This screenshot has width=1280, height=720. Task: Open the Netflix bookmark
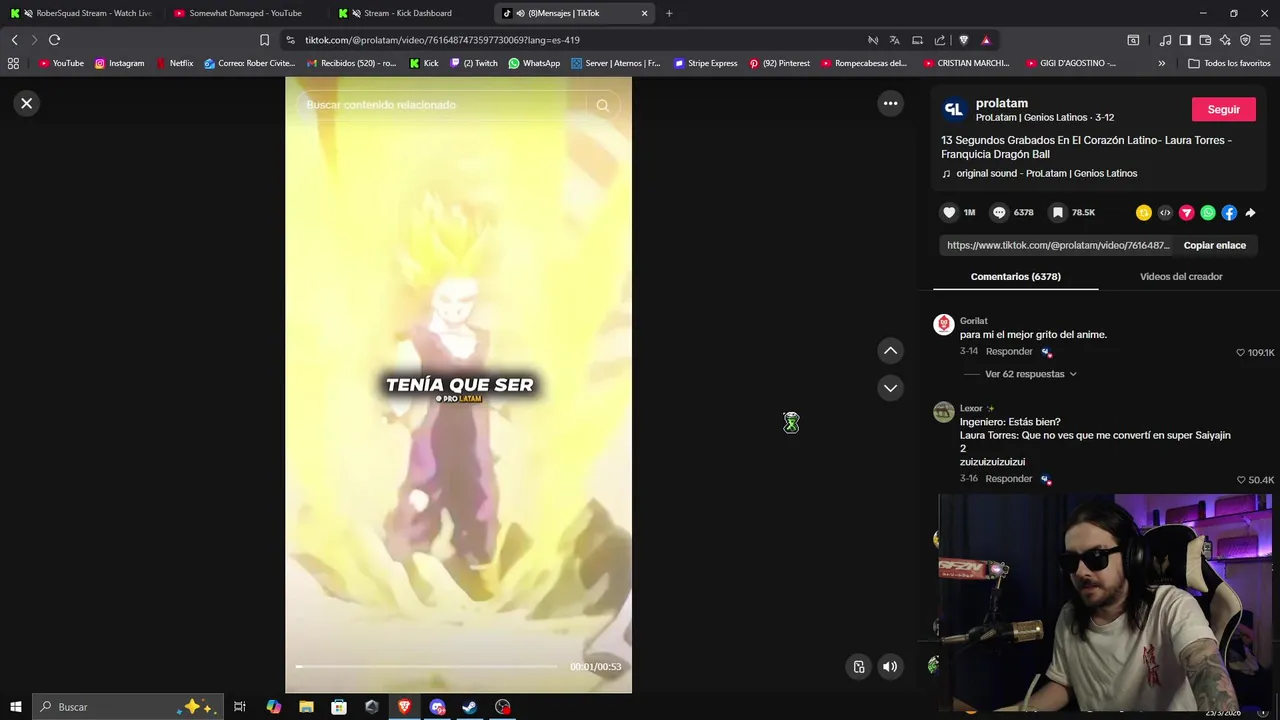pyautogui.click(x=174, y=63)
